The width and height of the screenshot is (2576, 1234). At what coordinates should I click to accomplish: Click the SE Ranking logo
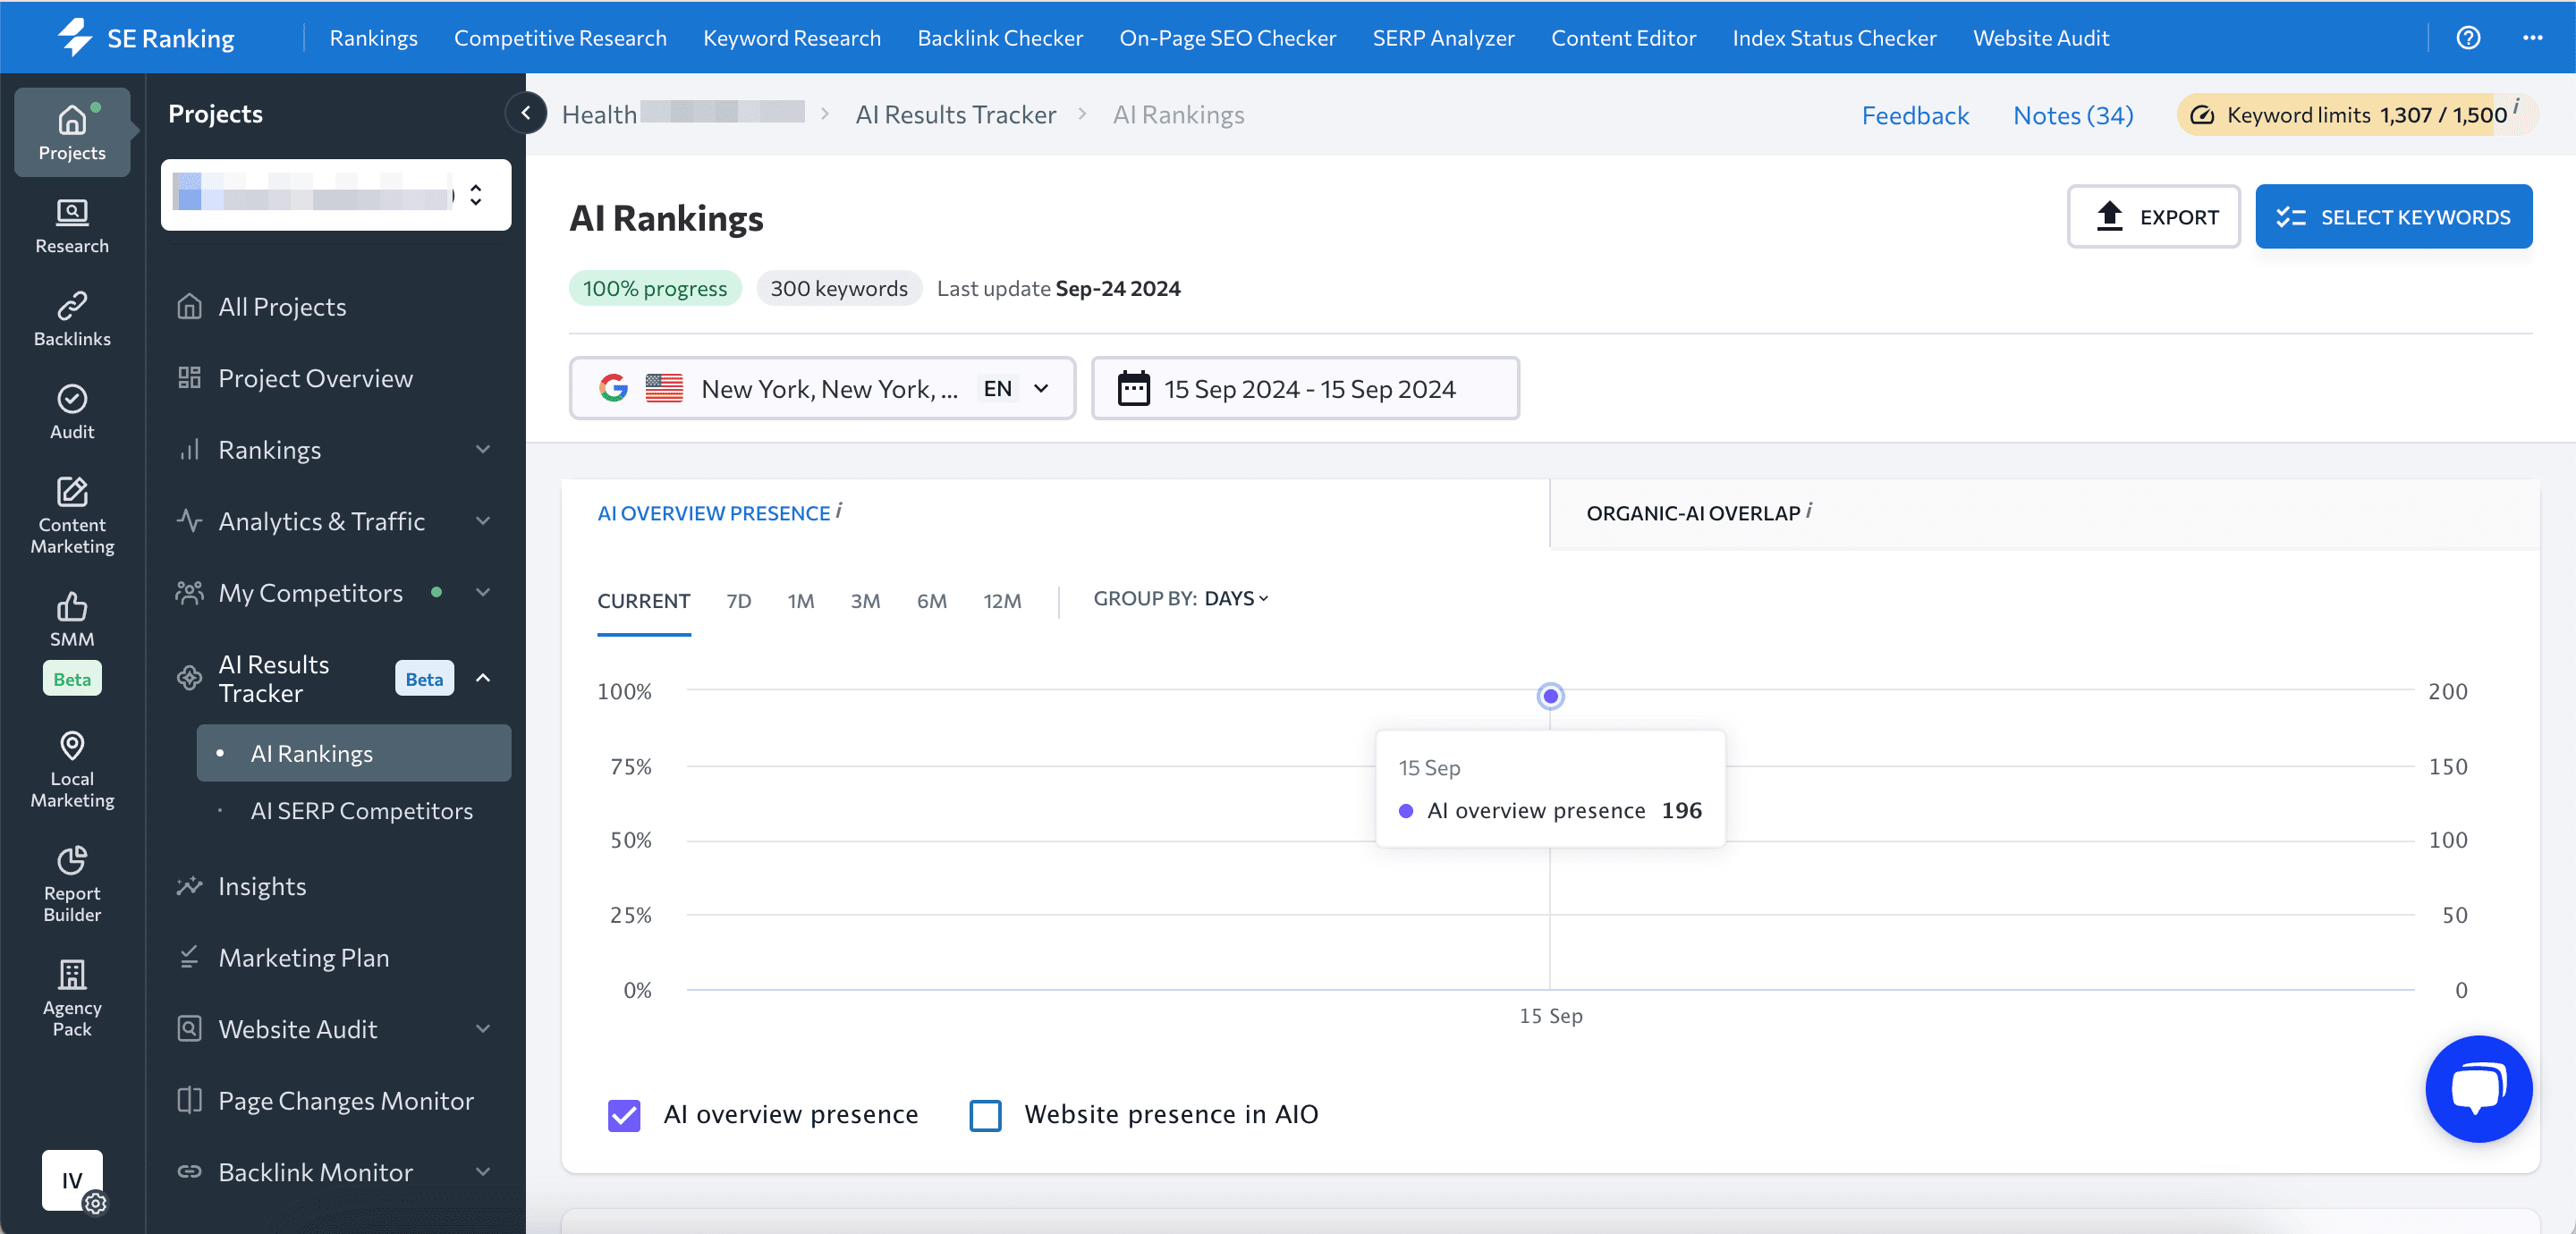146,38
